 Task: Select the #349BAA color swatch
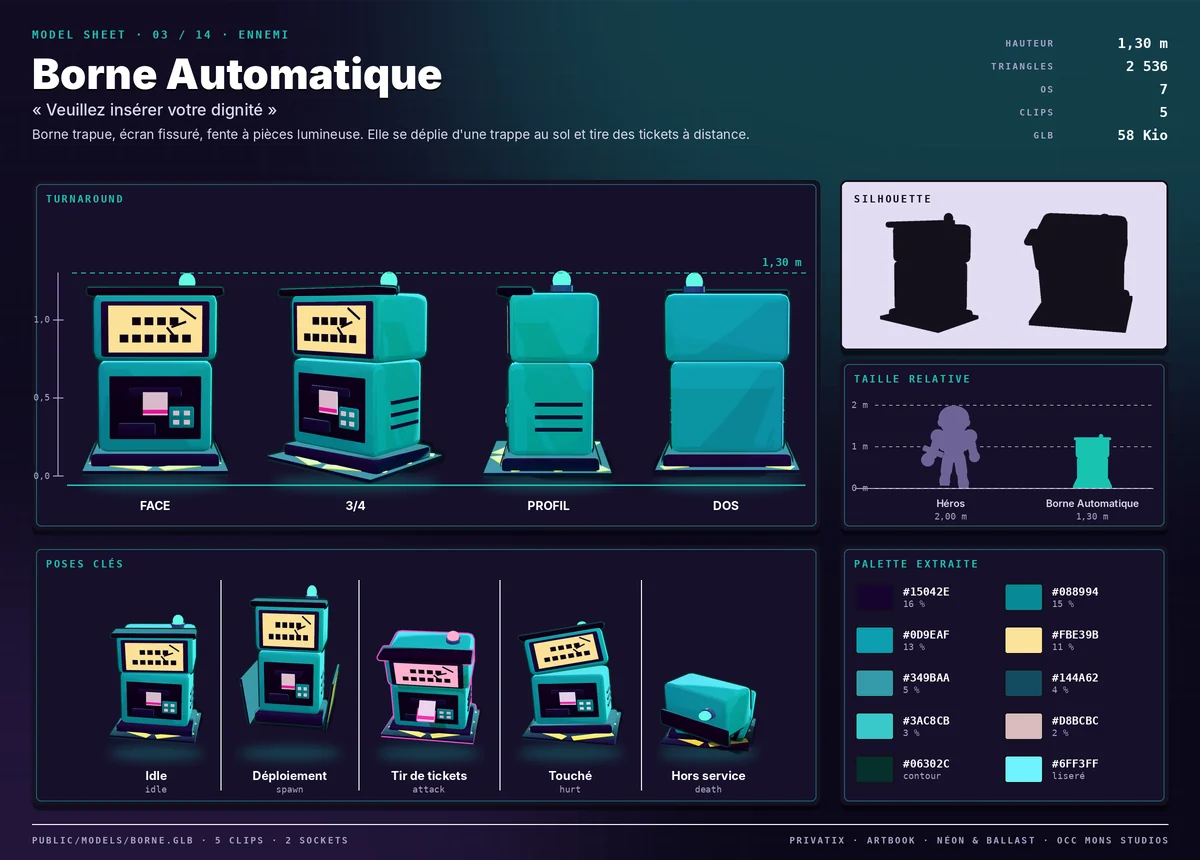pyautogui.click(x=874, y=683)
